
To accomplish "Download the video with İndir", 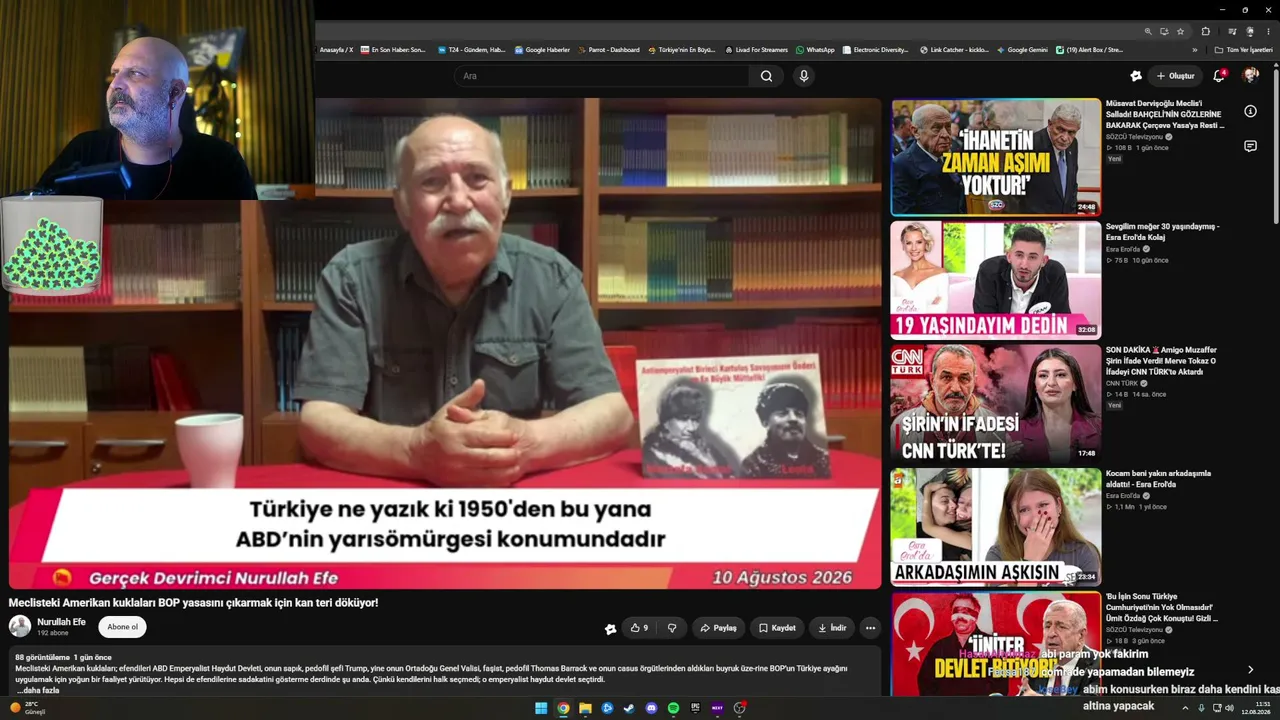I will click(832, 628).
